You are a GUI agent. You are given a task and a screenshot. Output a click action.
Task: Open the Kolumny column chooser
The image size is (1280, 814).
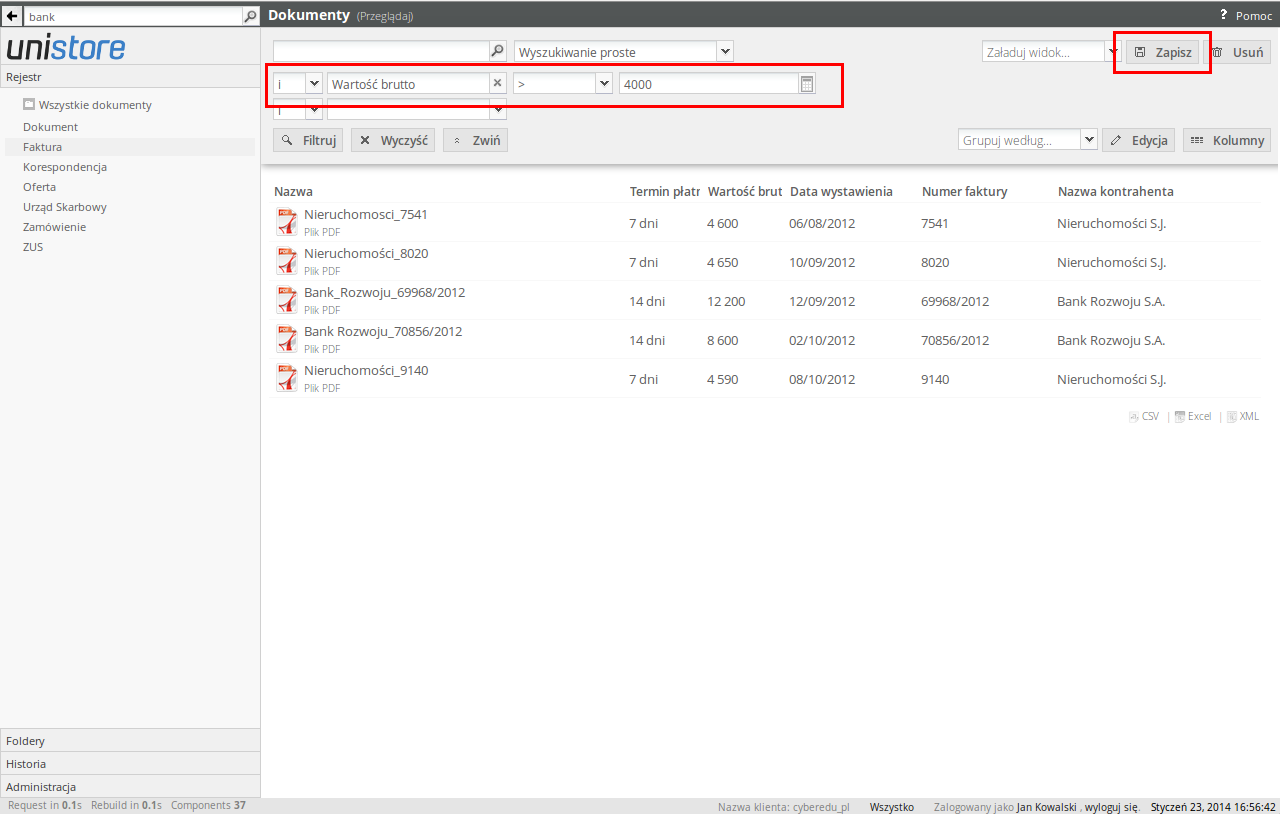click(x=1227, y=140)
